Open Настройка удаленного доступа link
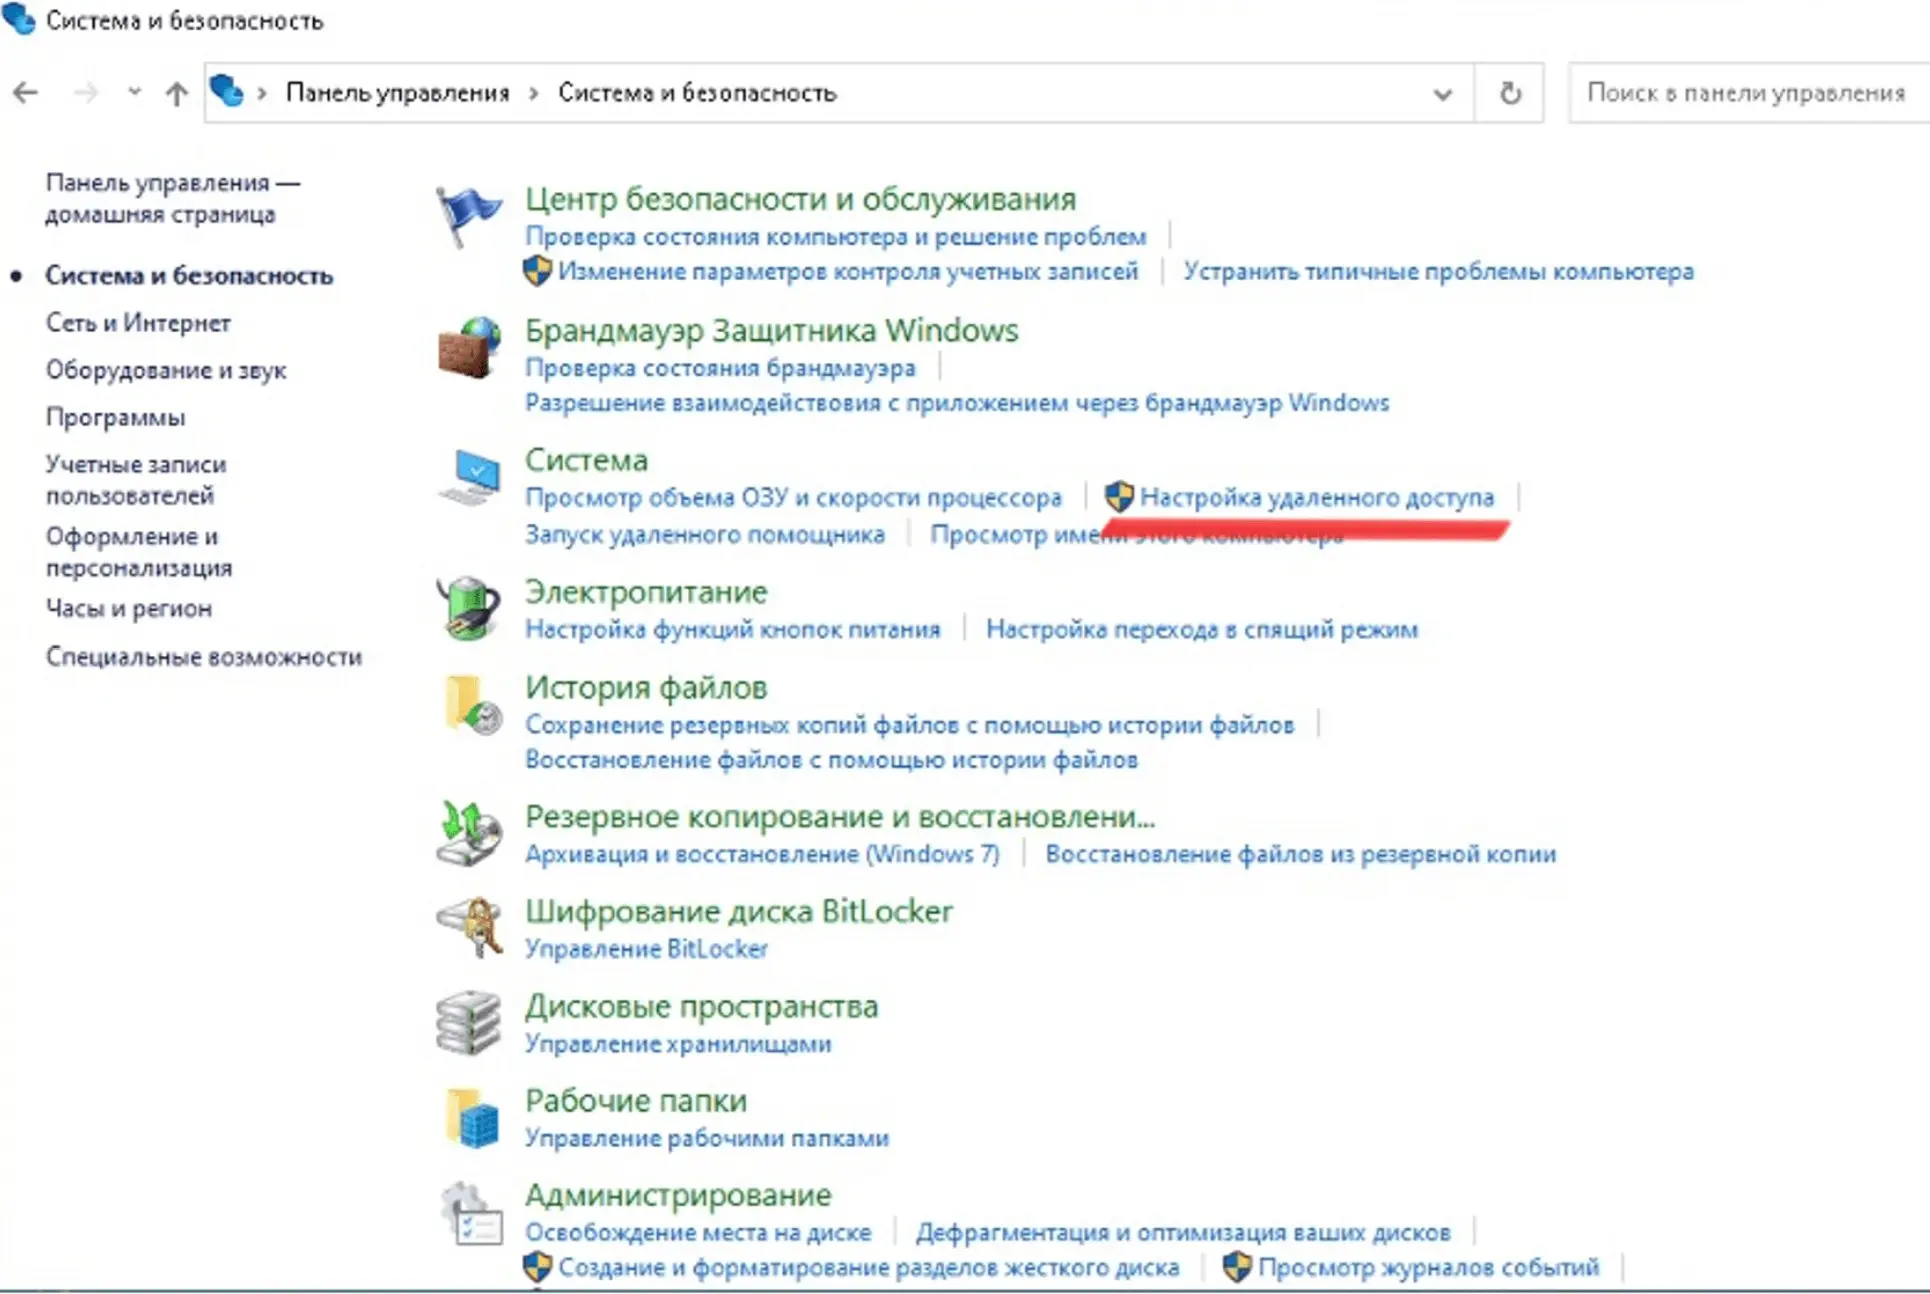The height and width of the screenshot is (1294, 1930). pyautogui.click(x=1316, y=497)
